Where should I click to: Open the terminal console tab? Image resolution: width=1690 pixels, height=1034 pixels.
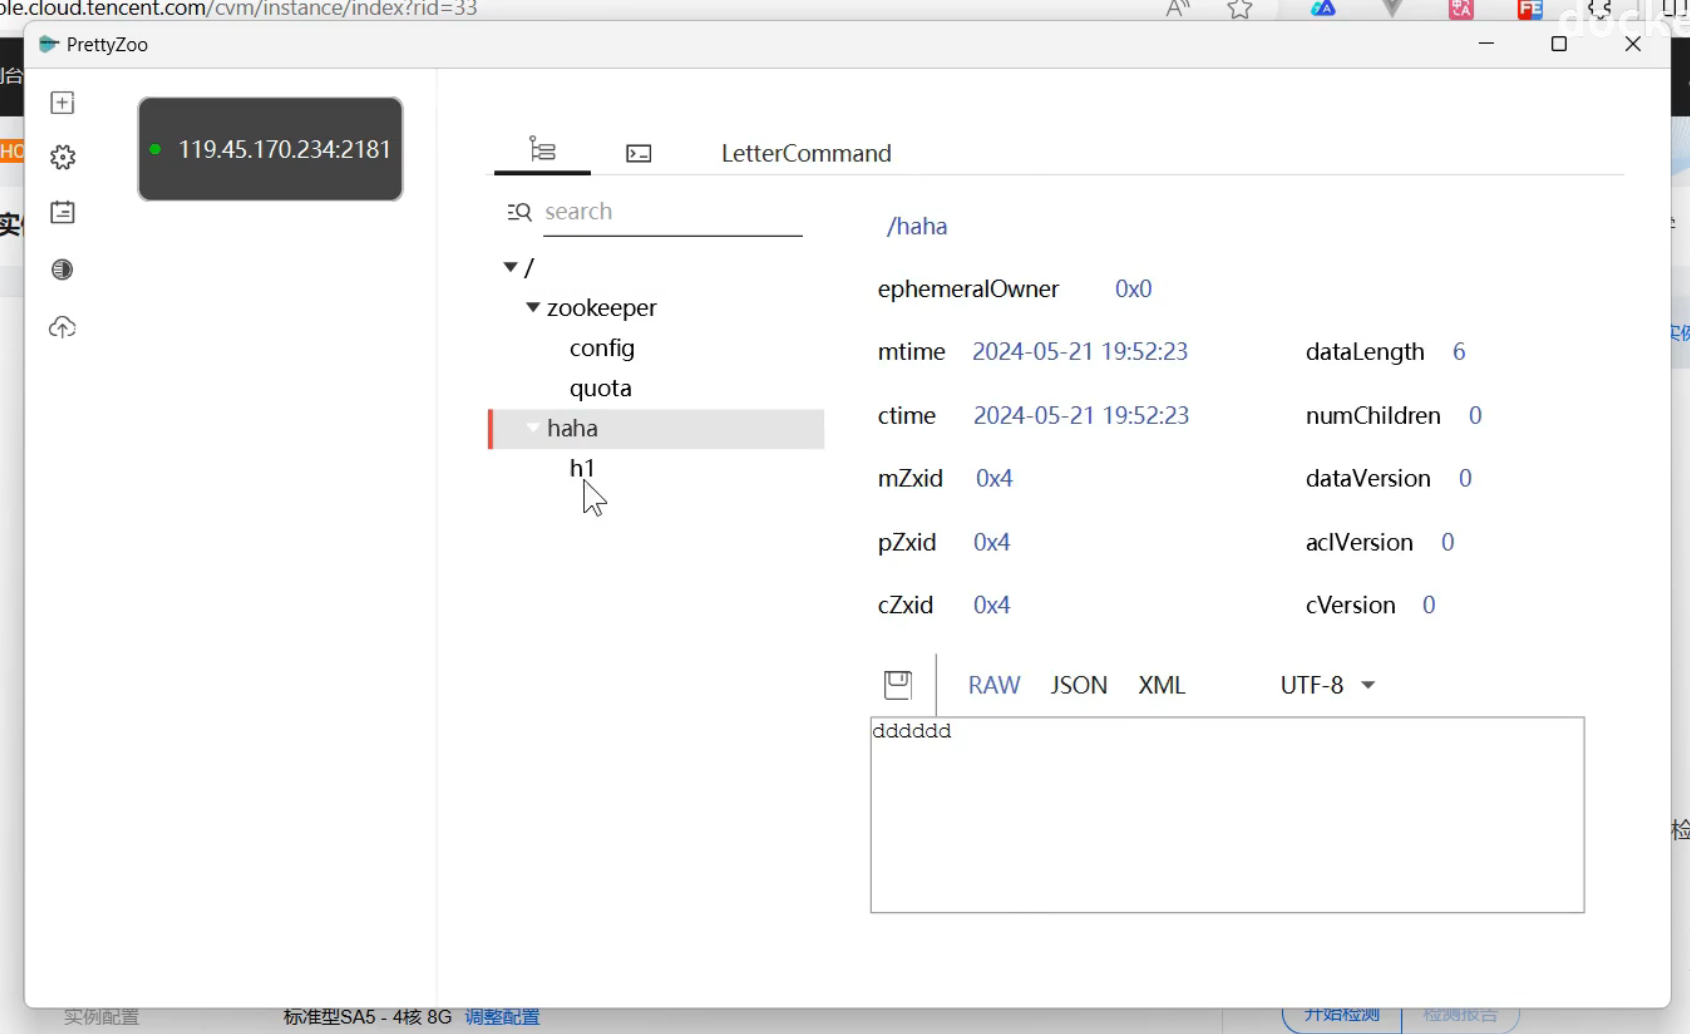point(638,153)
